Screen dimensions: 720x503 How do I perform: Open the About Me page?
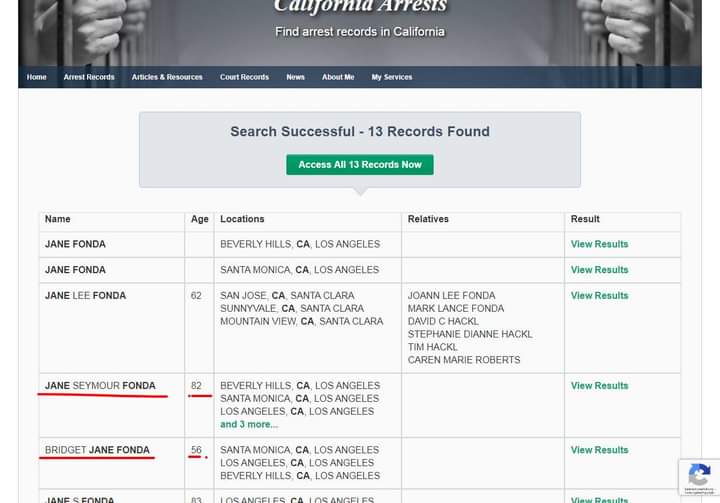click(338, 77)
